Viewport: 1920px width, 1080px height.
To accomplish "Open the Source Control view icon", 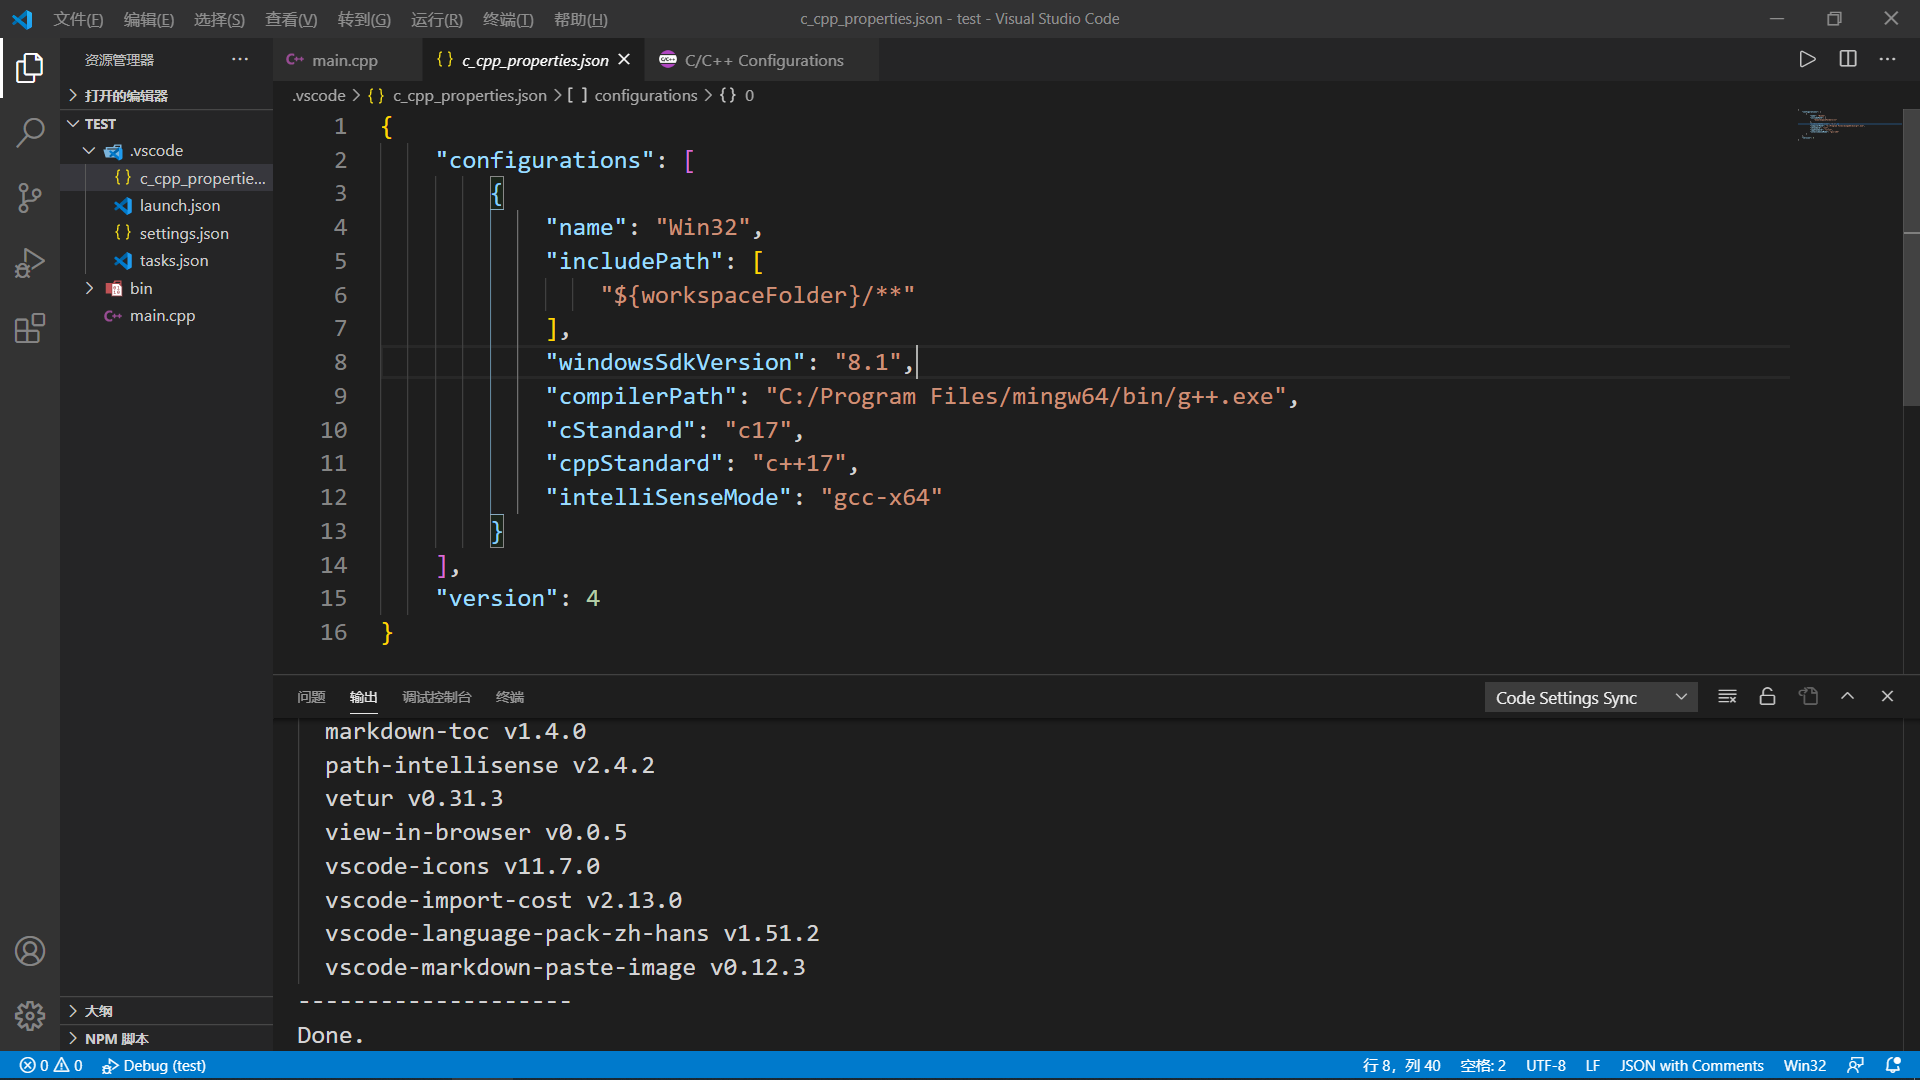I will click(x=30, y=197).
